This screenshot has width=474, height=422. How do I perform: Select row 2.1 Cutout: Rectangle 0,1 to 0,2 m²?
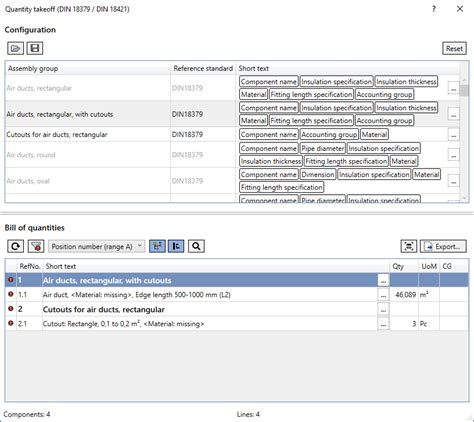click(237, 324)
